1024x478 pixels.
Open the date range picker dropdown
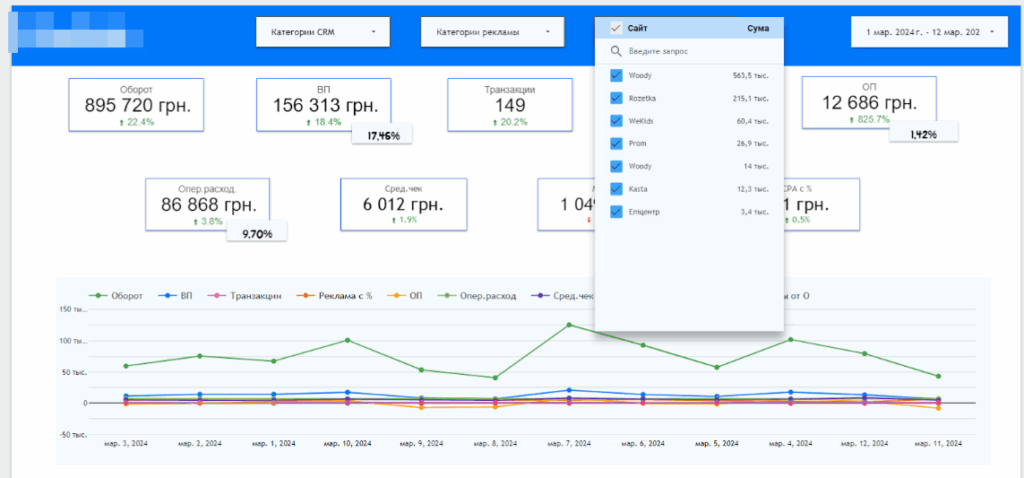pyautogui.click(x=929, y=31)
